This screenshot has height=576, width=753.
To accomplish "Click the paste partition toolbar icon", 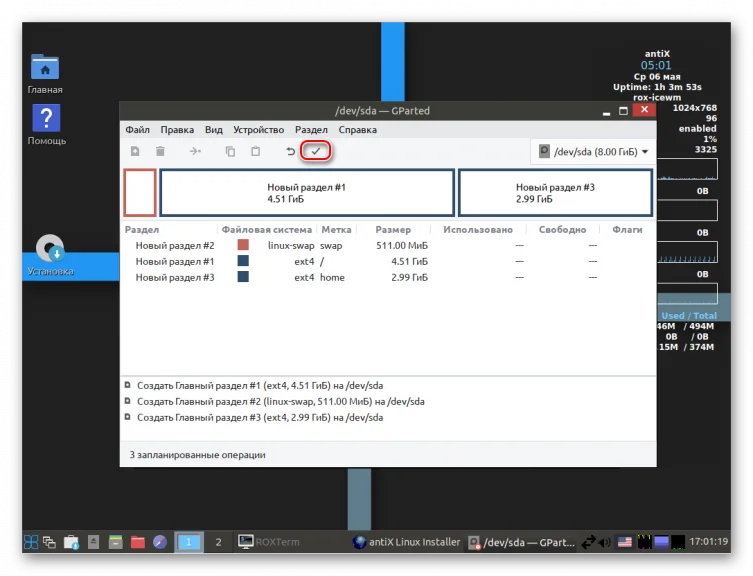I will (x=255, y=151).
